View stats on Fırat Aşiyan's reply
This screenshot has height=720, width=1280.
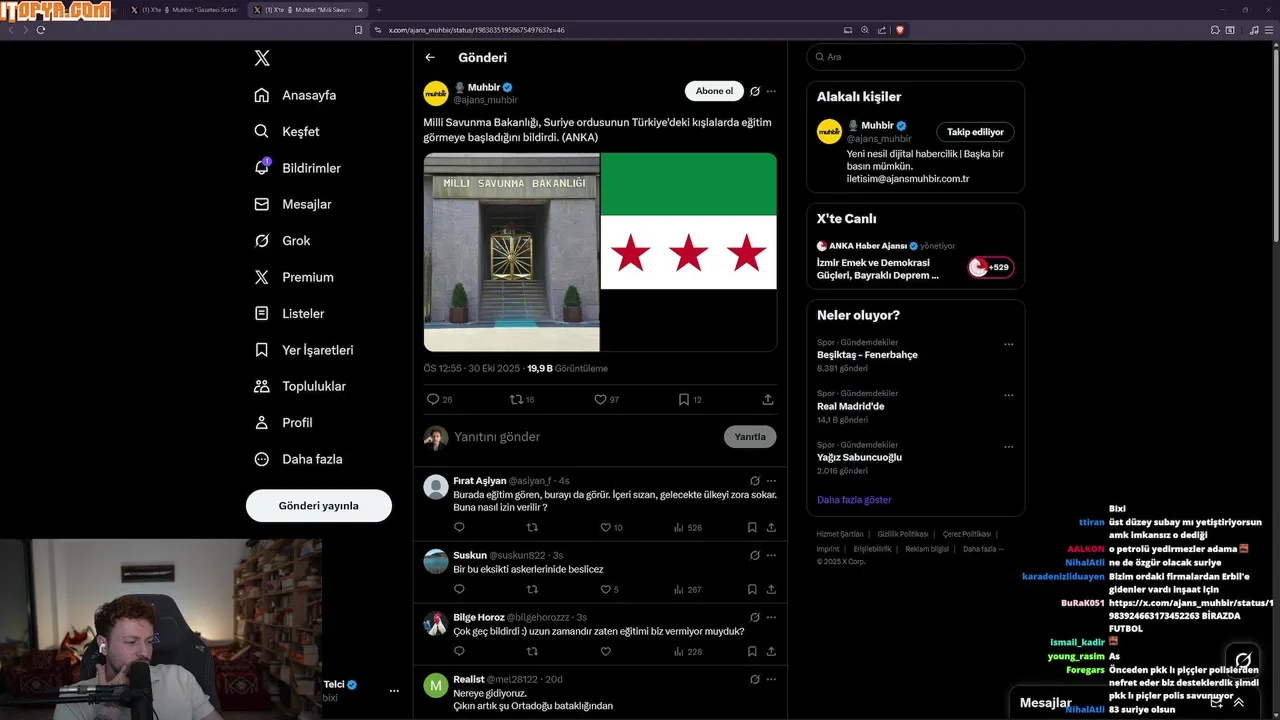click(688, 527)
